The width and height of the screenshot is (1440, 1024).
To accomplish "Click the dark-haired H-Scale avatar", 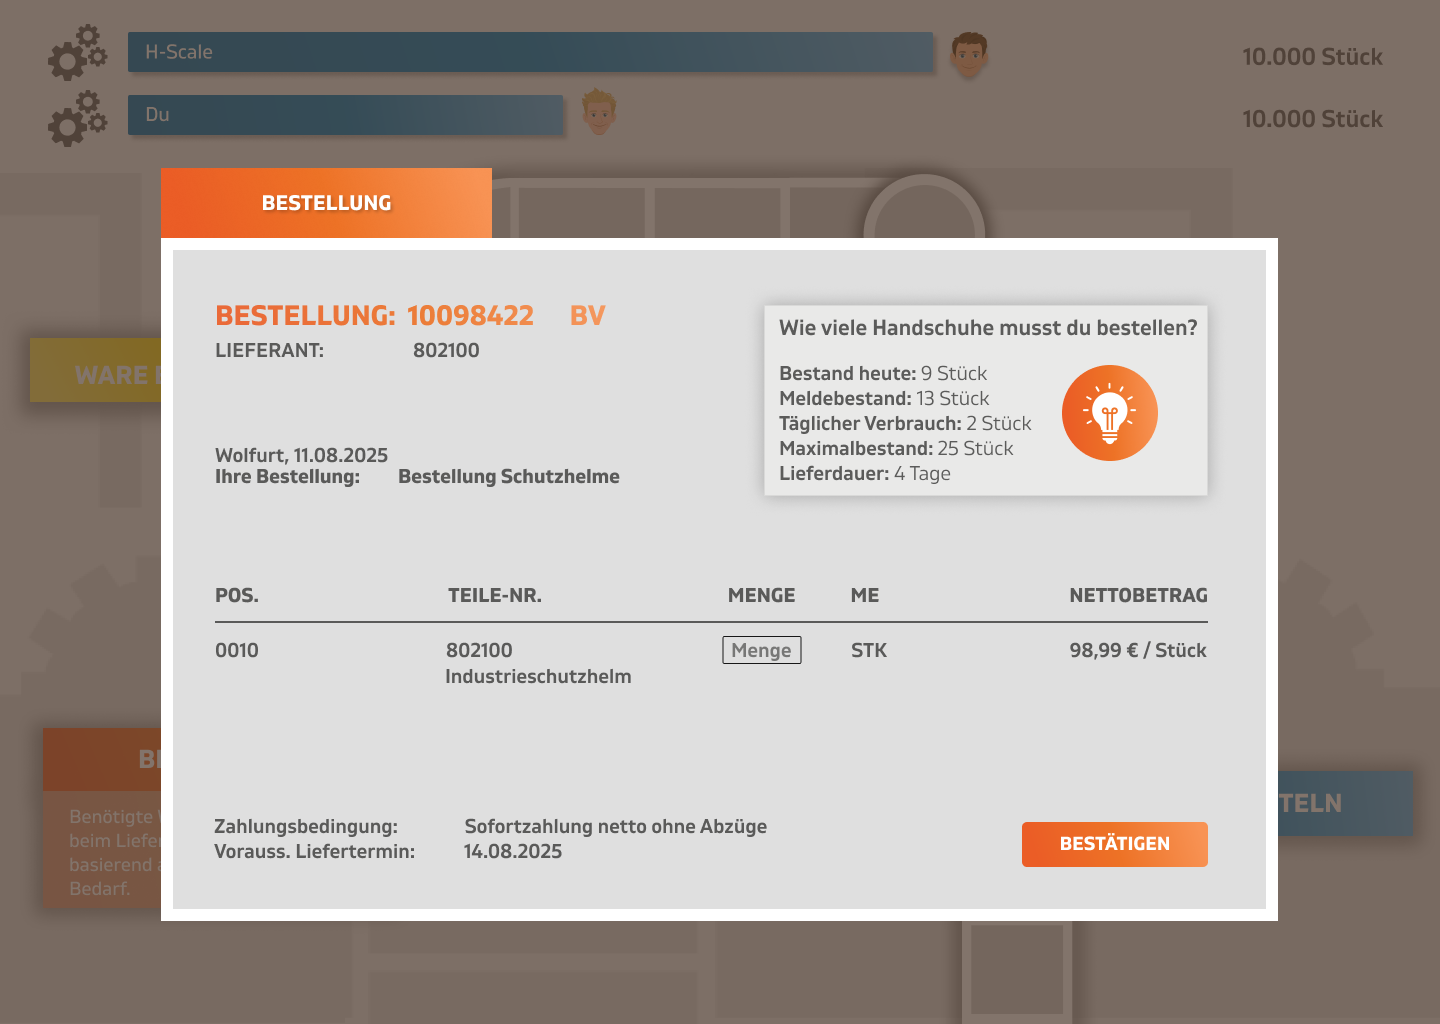I will pyautogui.click(x=968, y=54).
